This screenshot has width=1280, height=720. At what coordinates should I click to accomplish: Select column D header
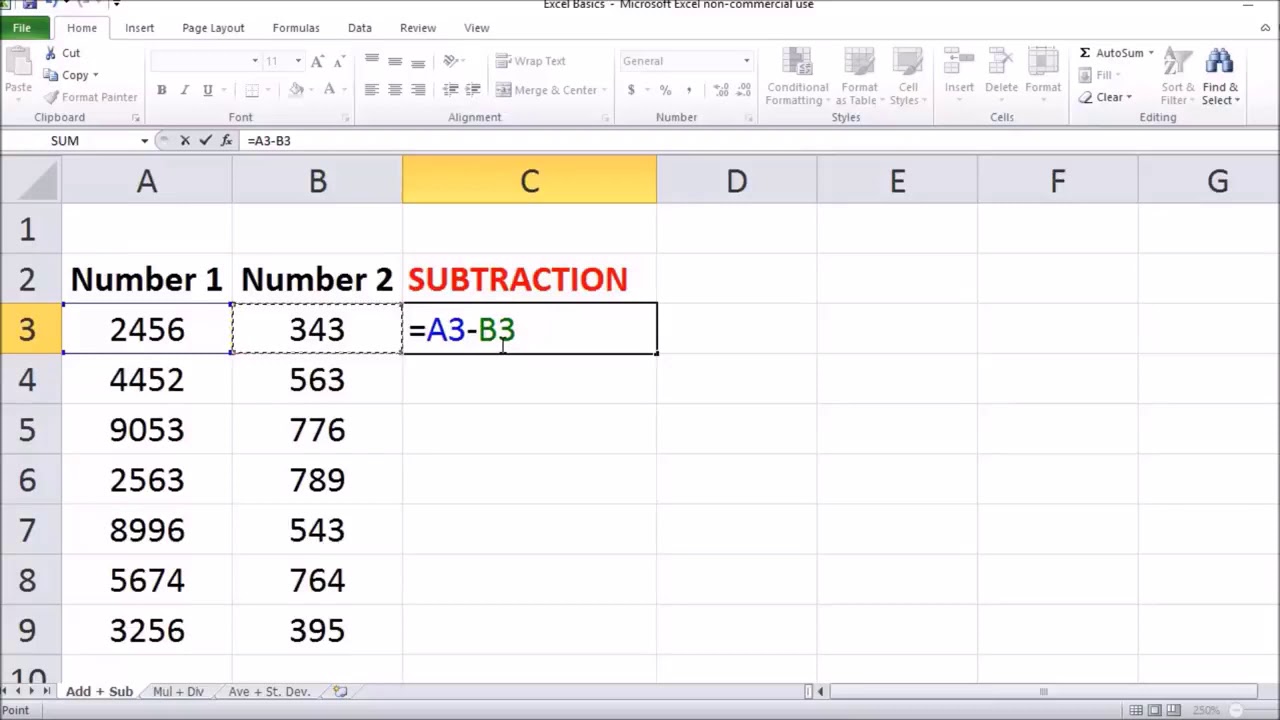(737, 180)
